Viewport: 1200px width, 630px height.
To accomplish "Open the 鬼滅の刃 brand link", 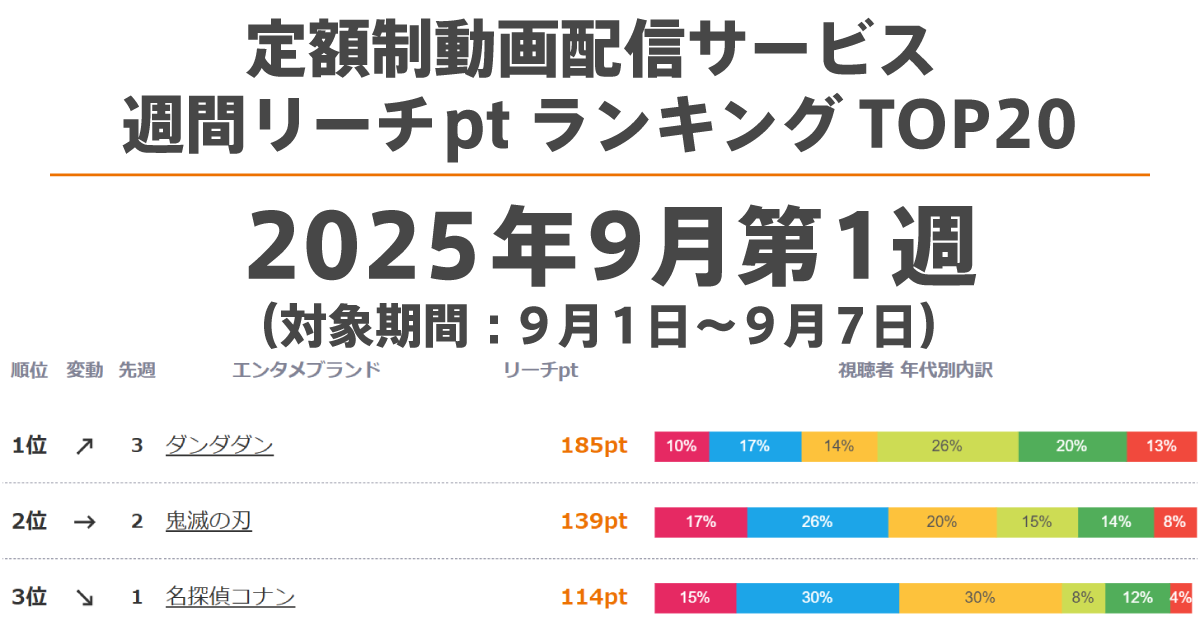I will point(208,521).
